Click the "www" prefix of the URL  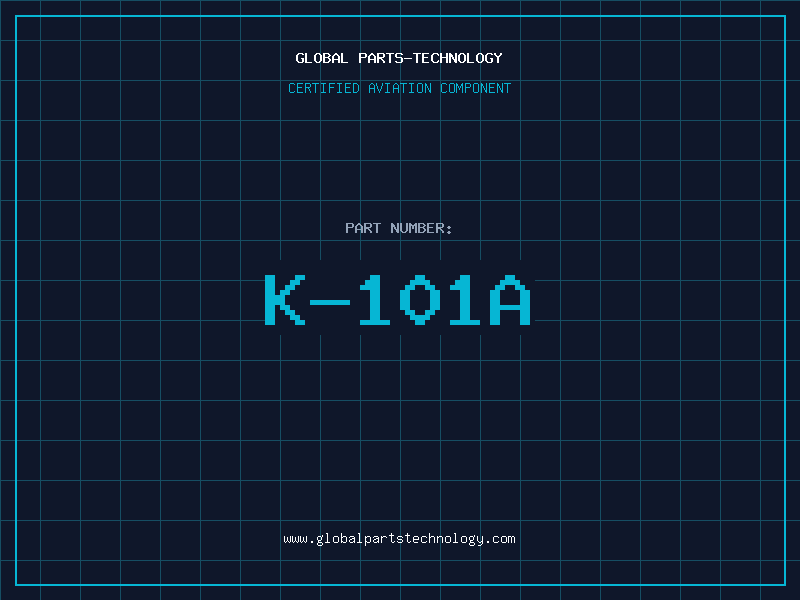click(x=294, y=539)
